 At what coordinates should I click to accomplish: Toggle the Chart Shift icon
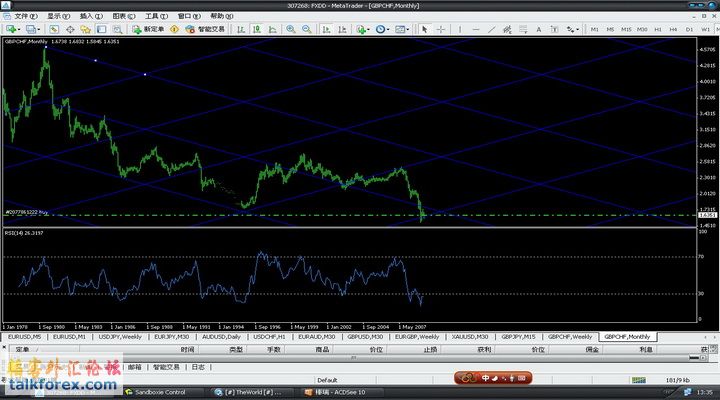pyautogui.click(x=342, y=29)
